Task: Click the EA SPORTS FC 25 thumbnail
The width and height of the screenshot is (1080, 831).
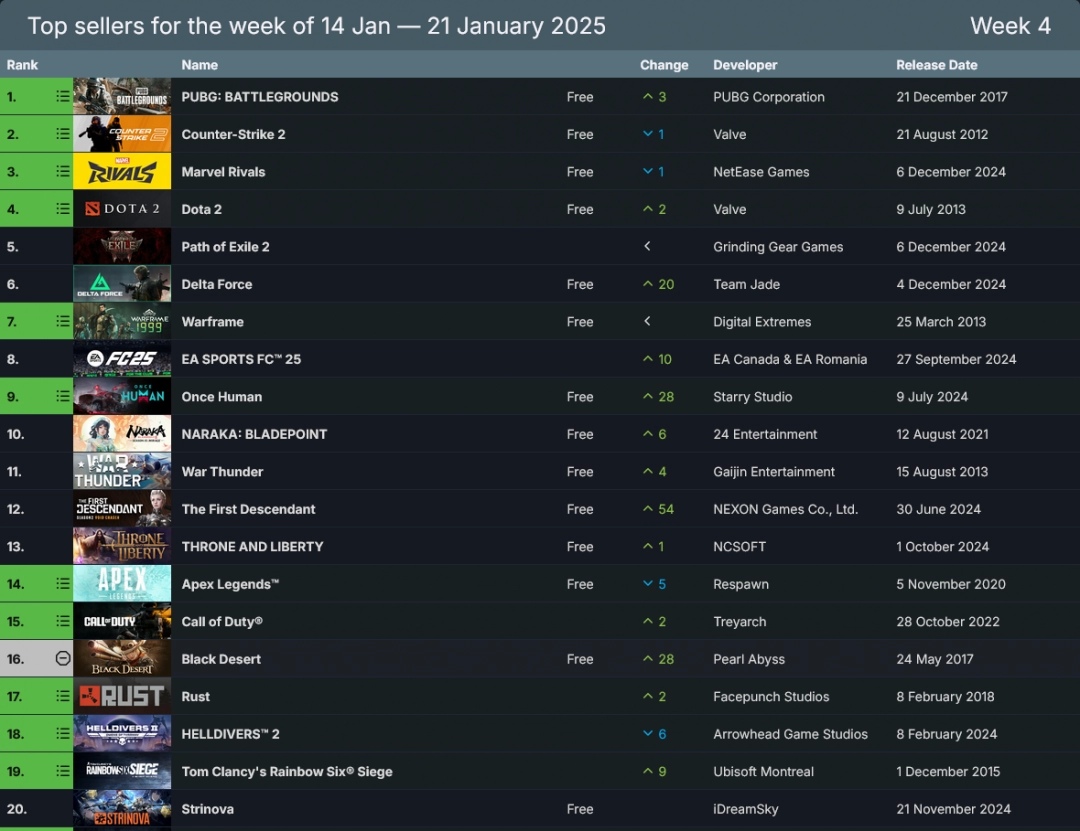Action: (122, 359)
